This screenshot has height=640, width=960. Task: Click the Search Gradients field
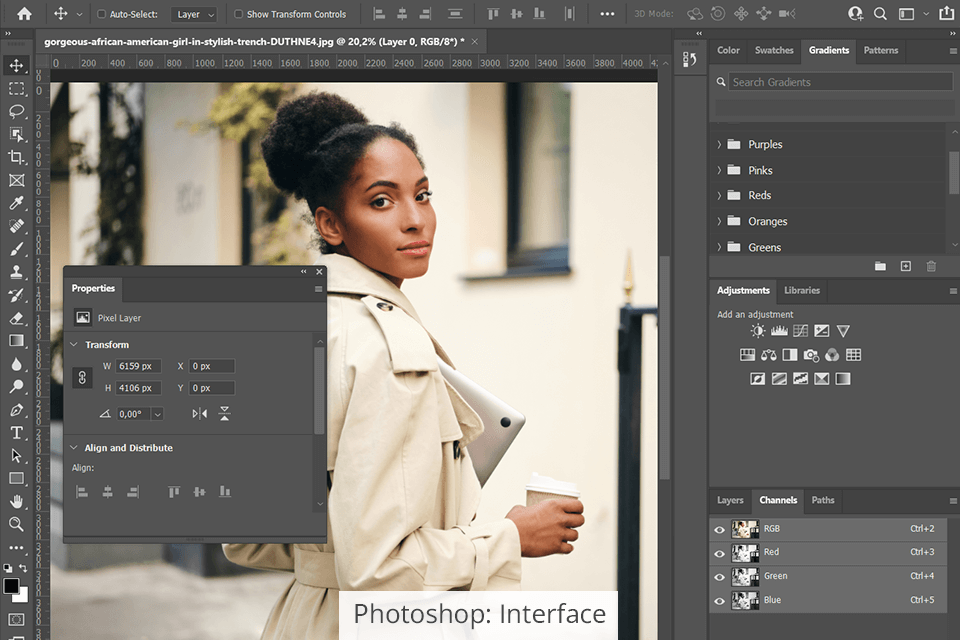(840, 82)
